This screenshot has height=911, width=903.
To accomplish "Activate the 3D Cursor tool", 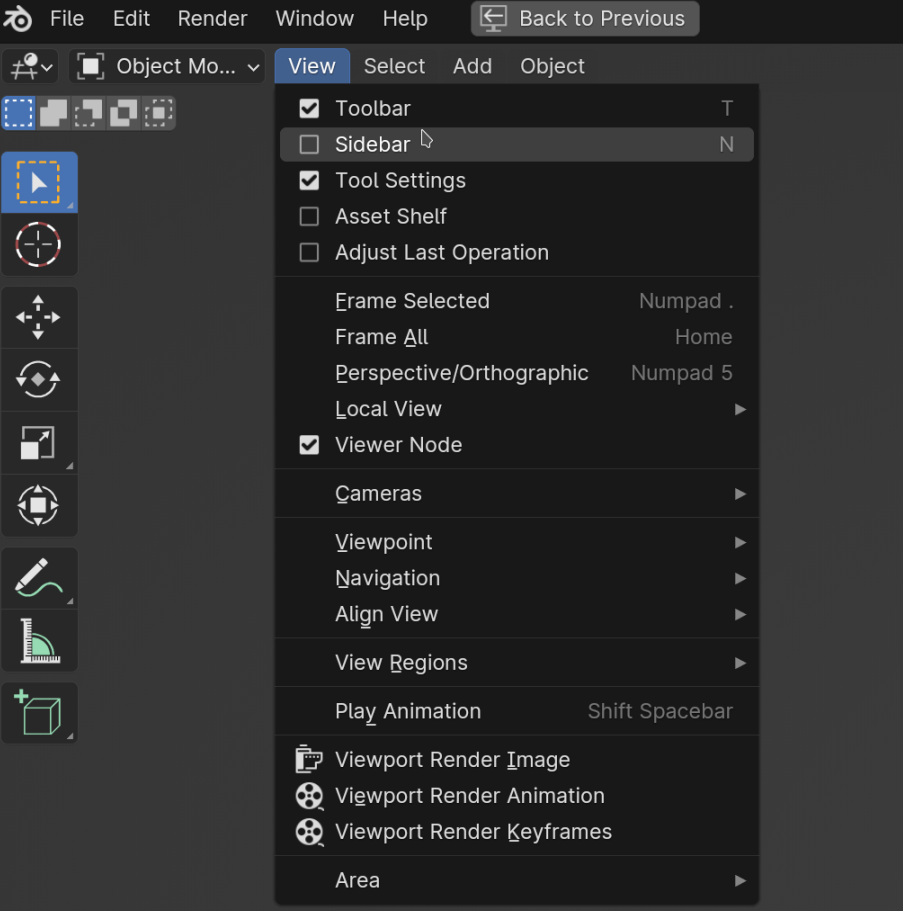I will click(39, 244).
